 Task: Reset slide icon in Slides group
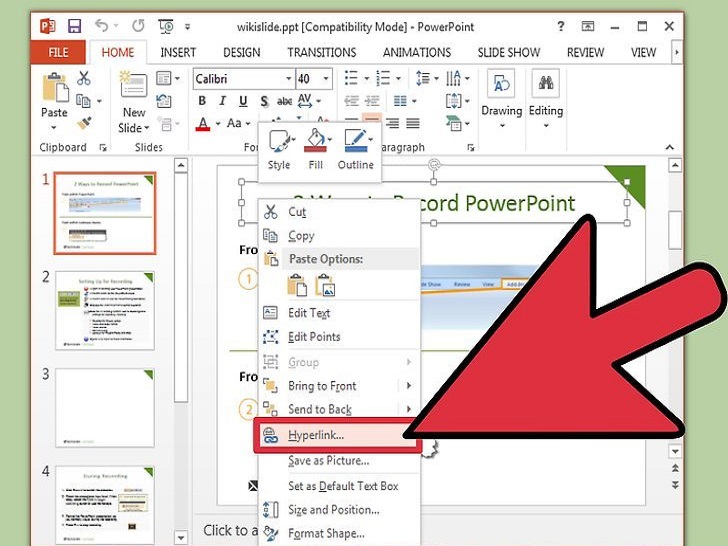[163, 100]
